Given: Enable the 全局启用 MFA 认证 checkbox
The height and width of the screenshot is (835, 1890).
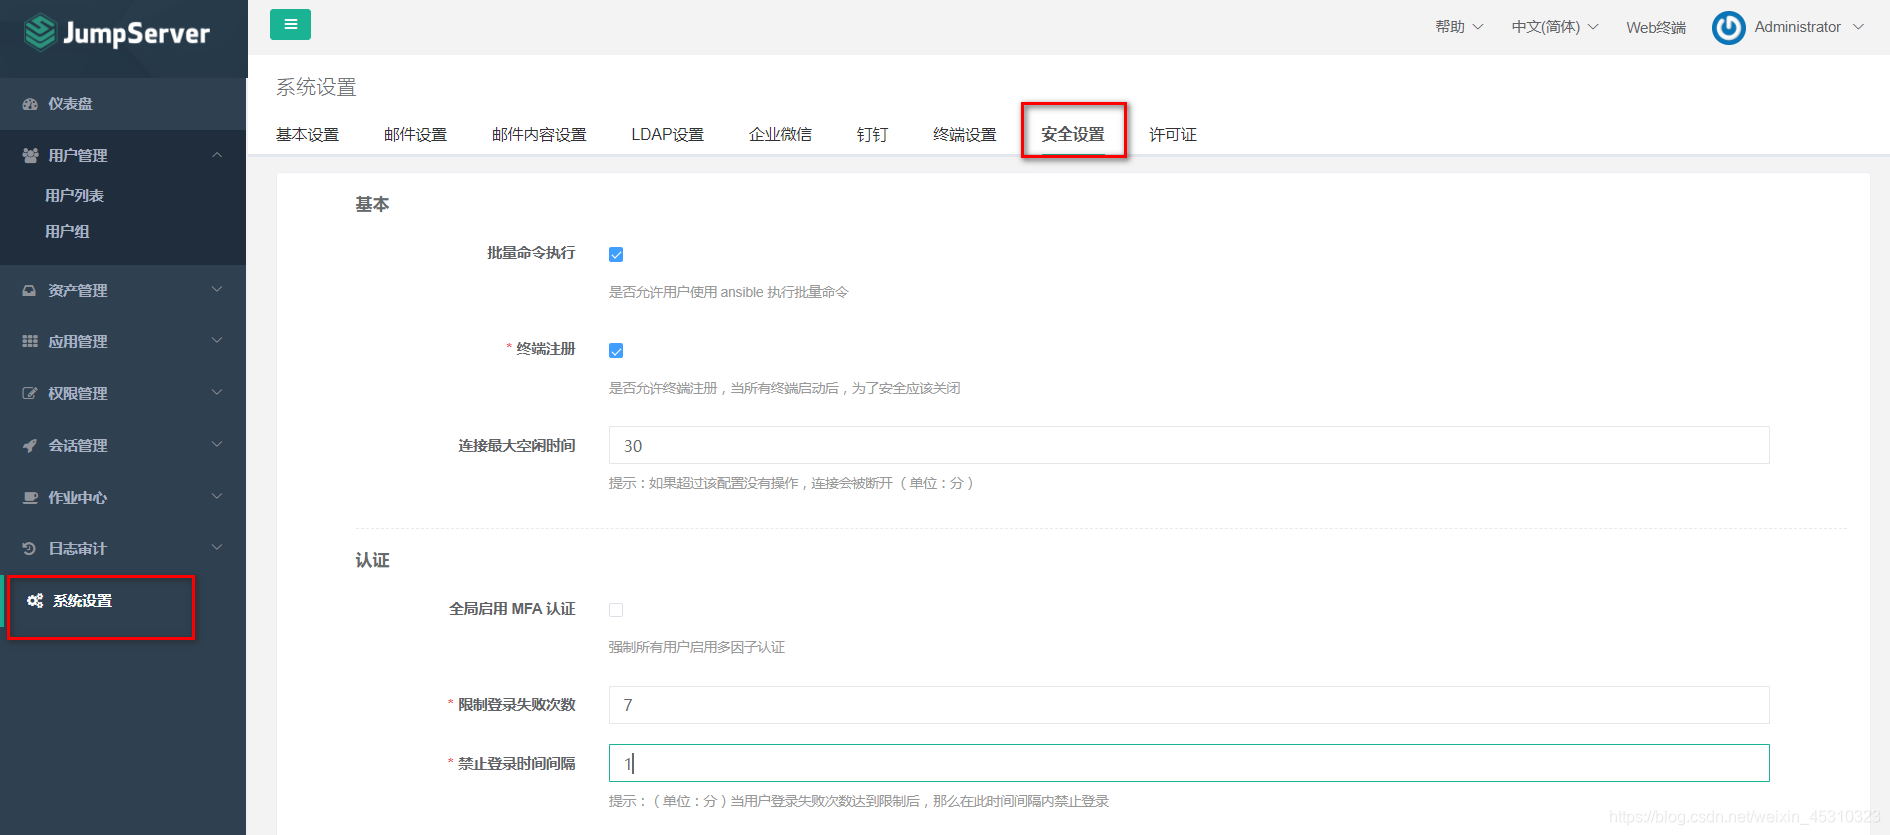Looking at the screenshot, I should click(616, 610).
